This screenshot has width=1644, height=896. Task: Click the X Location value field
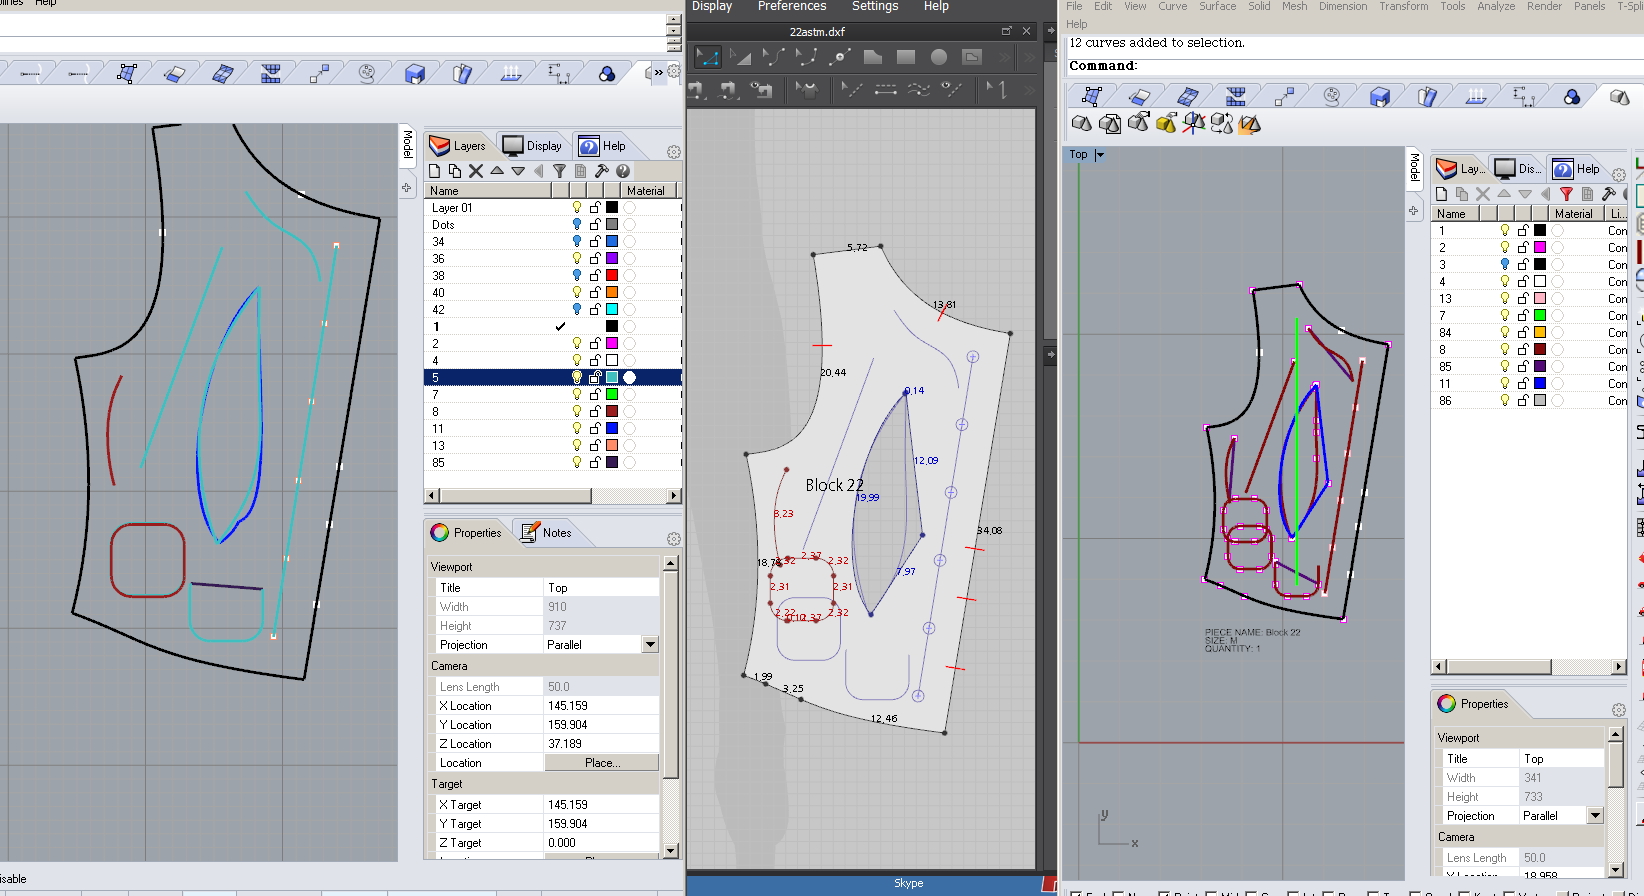(x=601, y=706)
